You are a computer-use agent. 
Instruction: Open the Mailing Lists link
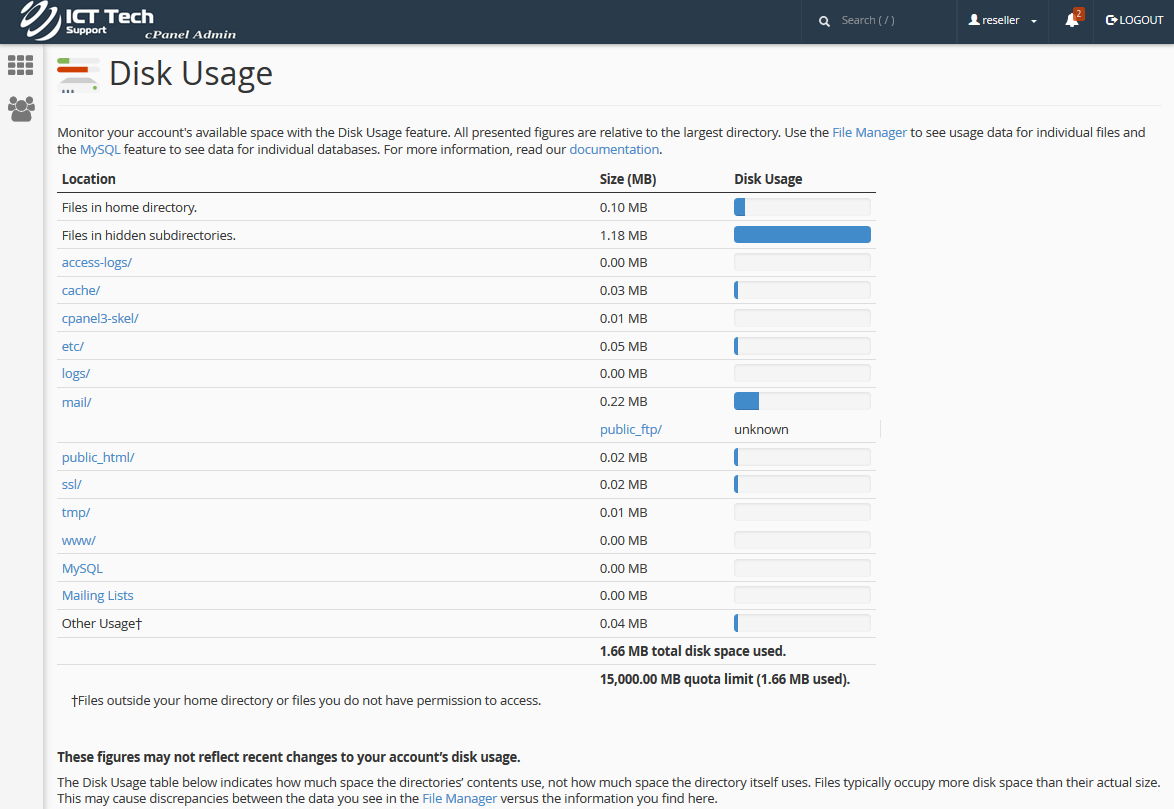pyautogui.click(x=97, y=595)
